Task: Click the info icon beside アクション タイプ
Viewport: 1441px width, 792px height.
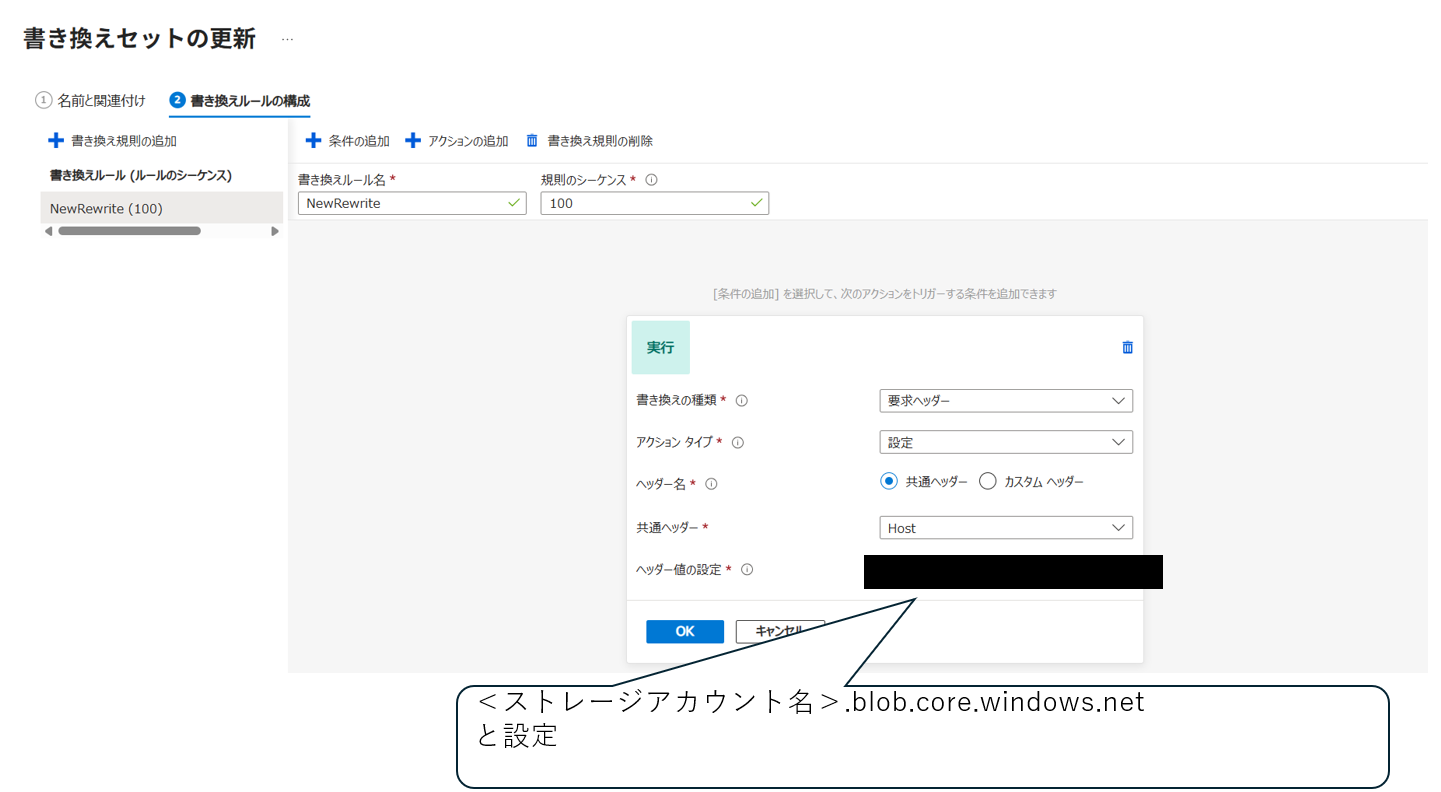Action: 737,441
